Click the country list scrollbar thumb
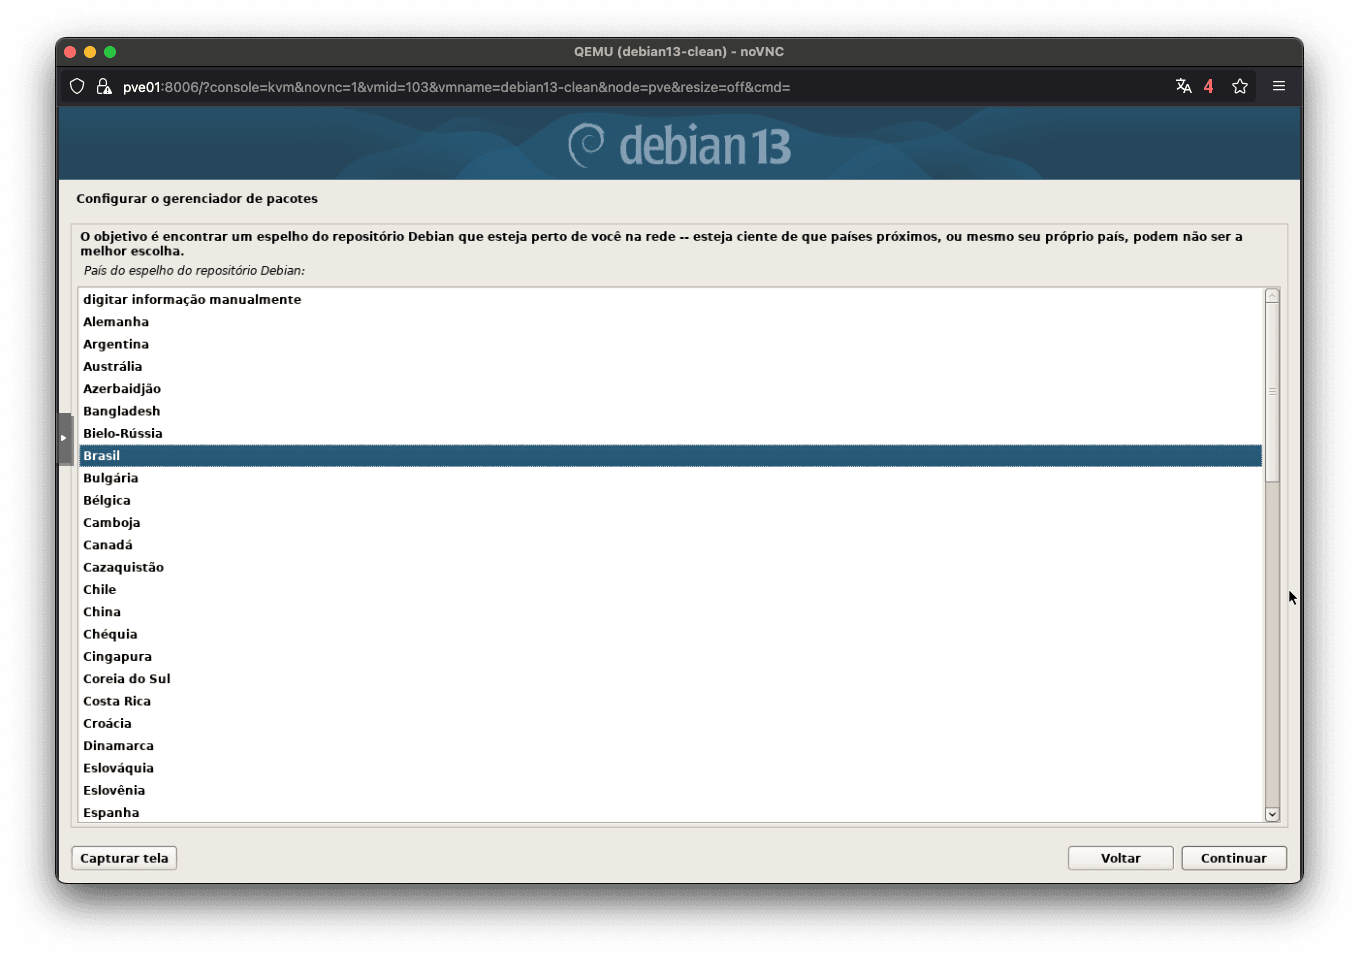The height and width of the screenshot is (957, 1359). point(1272,392)
